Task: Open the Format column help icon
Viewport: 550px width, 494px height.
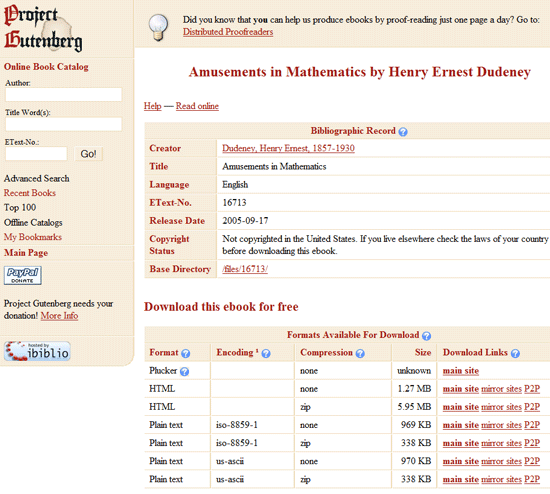Action: click(x=186, y=353)
